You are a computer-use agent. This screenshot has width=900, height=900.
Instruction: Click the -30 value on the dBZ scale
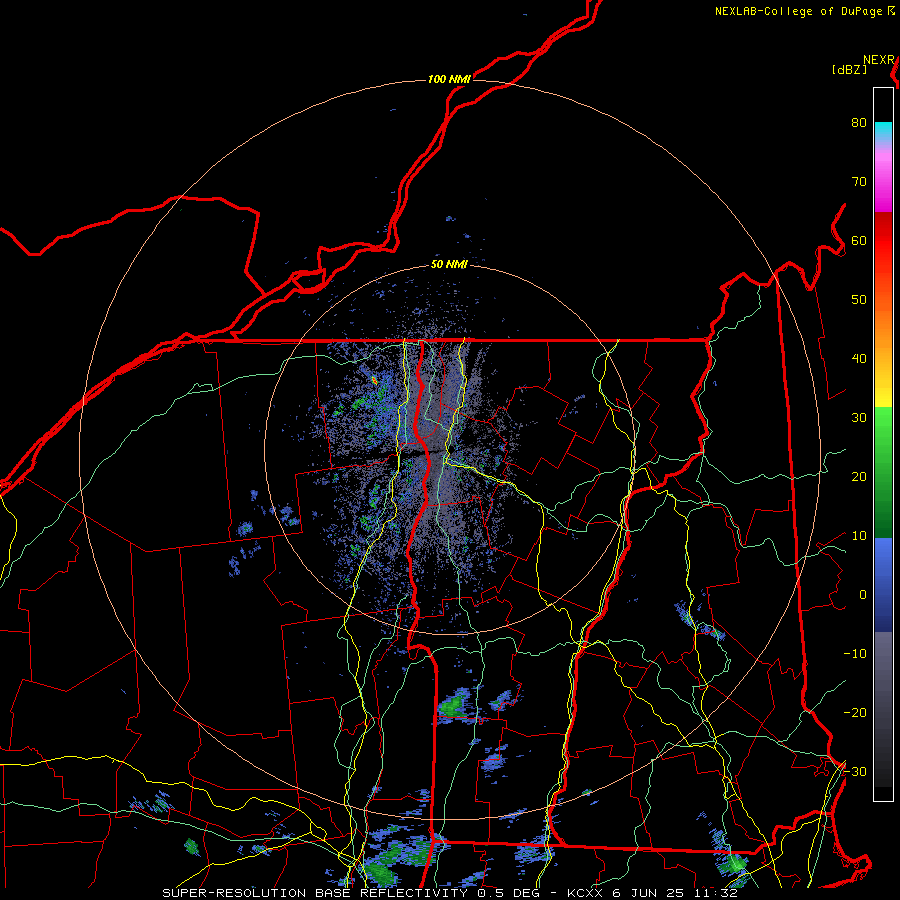855,772
